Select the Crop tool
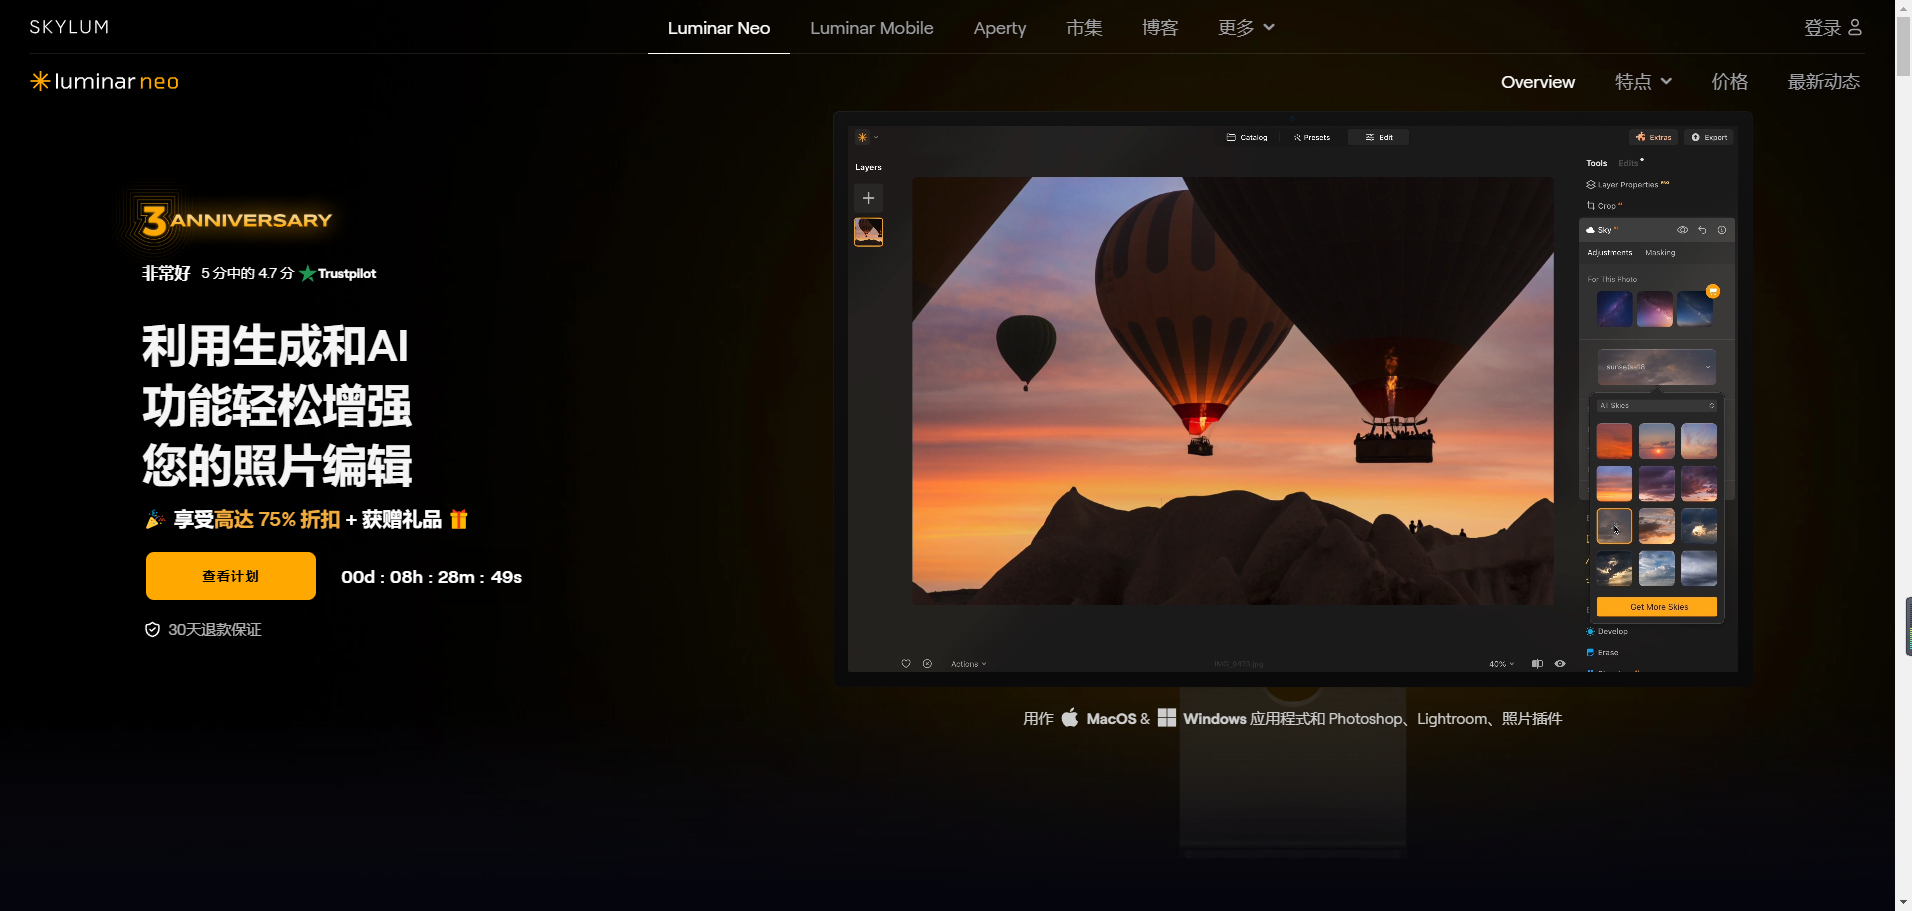 1604,206
